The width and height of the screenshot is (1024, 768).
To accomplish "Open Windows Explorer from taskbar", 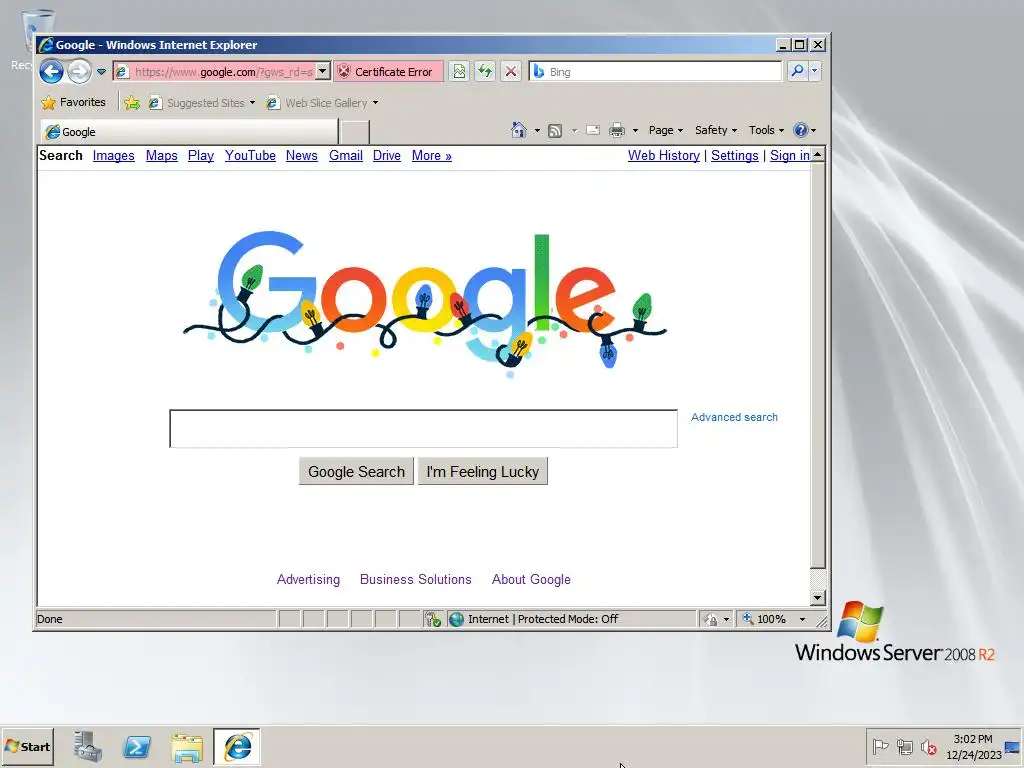I will coord(187,747).
